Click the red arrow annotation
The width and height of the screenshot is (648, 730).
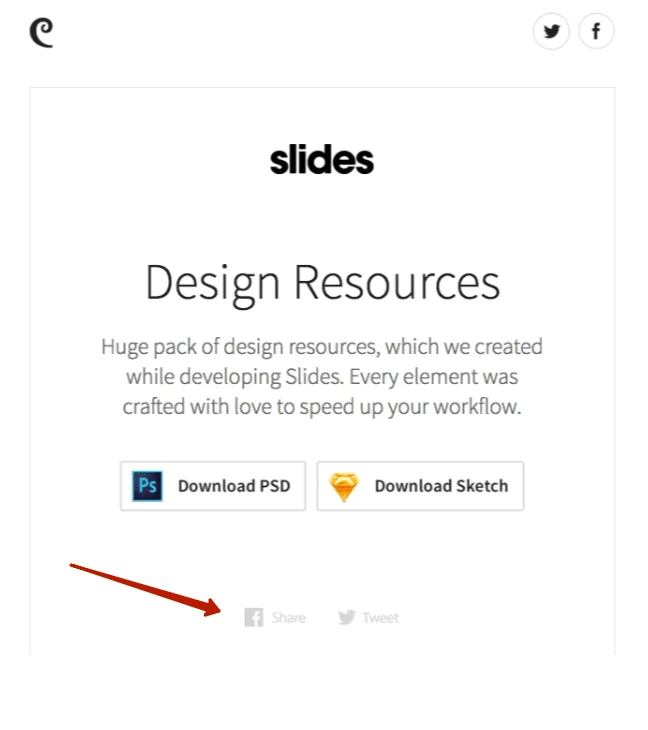coord(146,589)
